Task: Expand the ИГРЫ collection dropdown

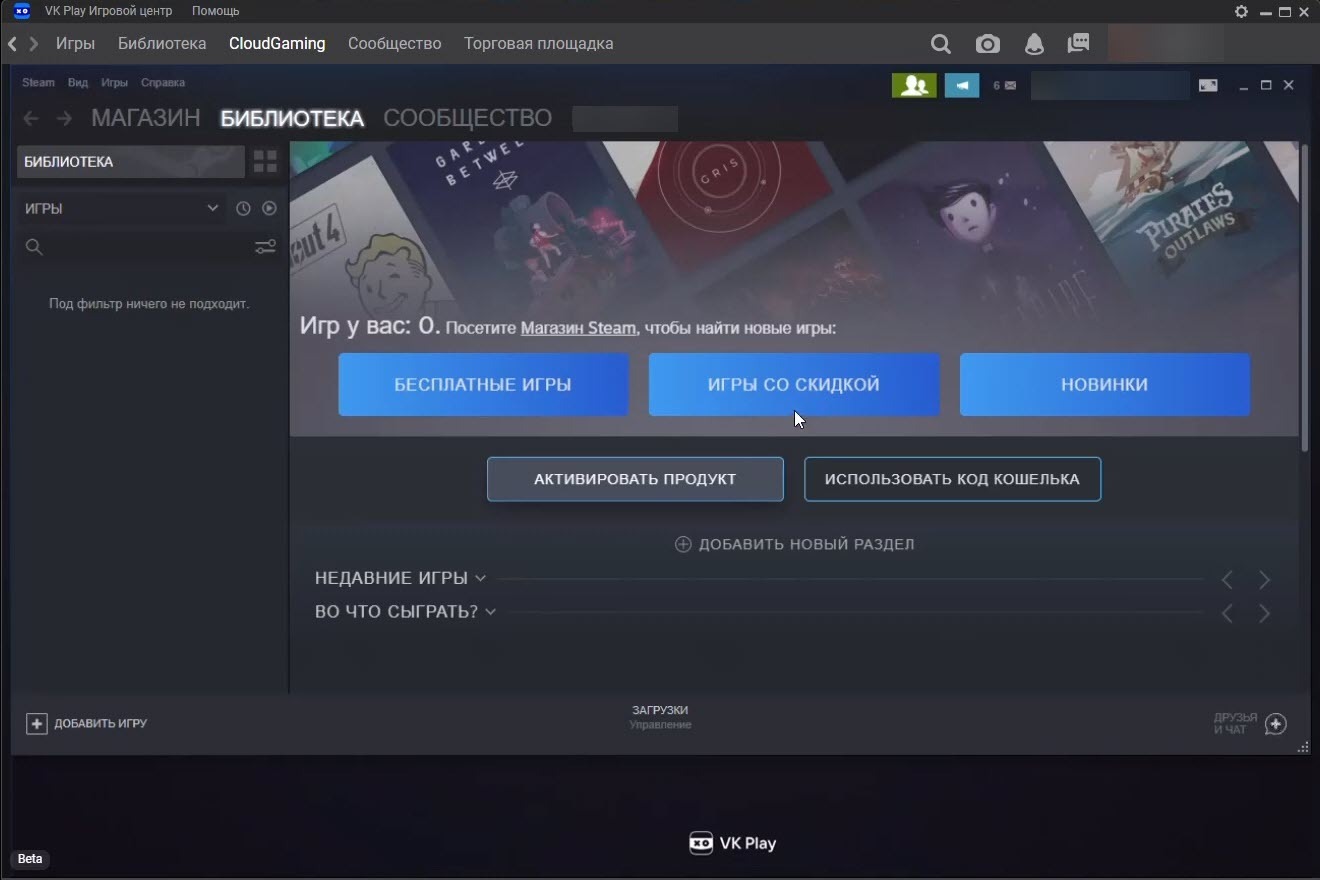Action: 212,208
